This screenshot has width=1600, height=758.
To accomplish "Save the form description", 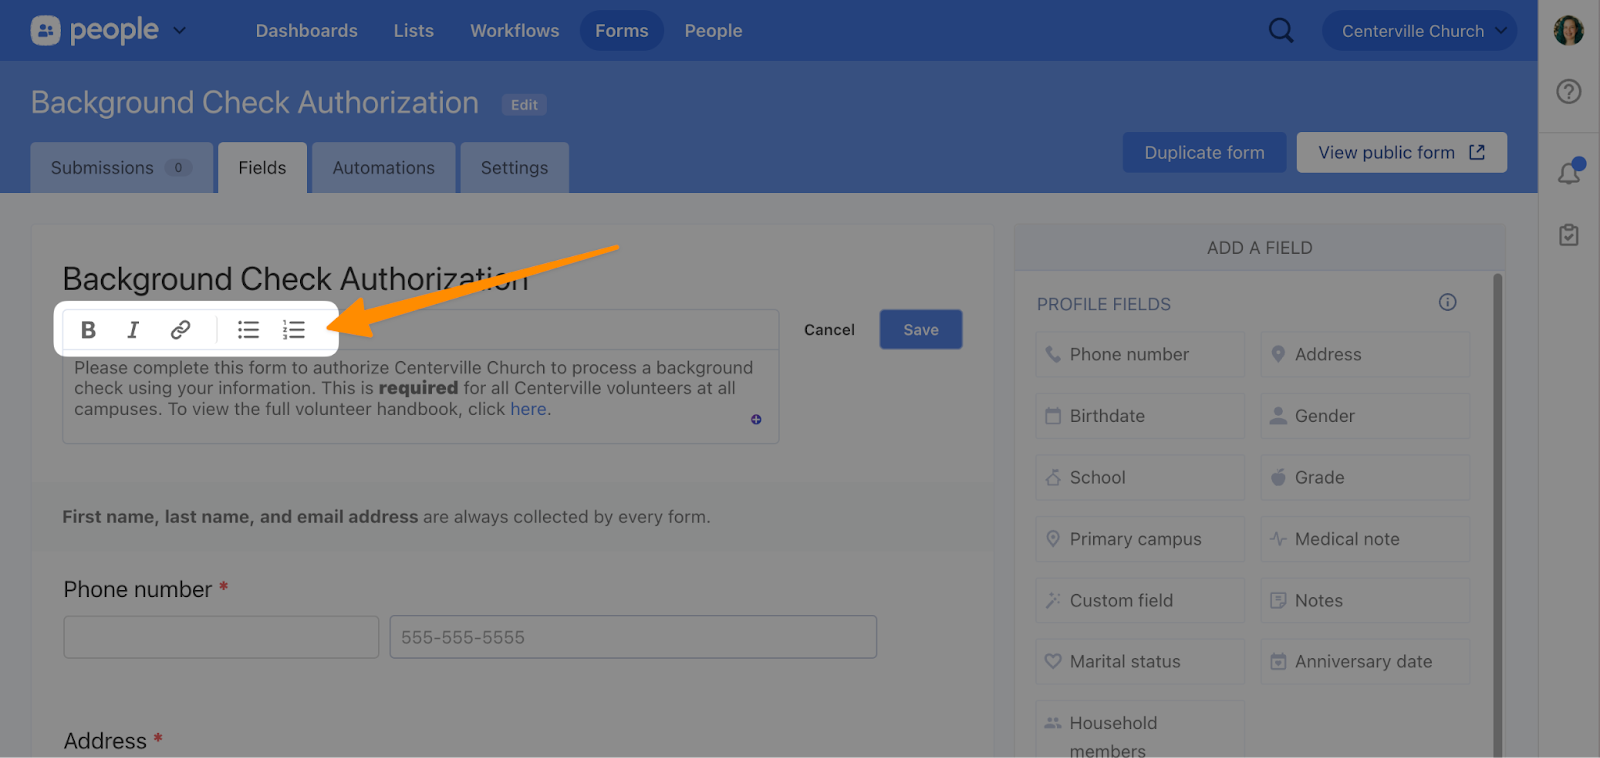I will (920, 330).
